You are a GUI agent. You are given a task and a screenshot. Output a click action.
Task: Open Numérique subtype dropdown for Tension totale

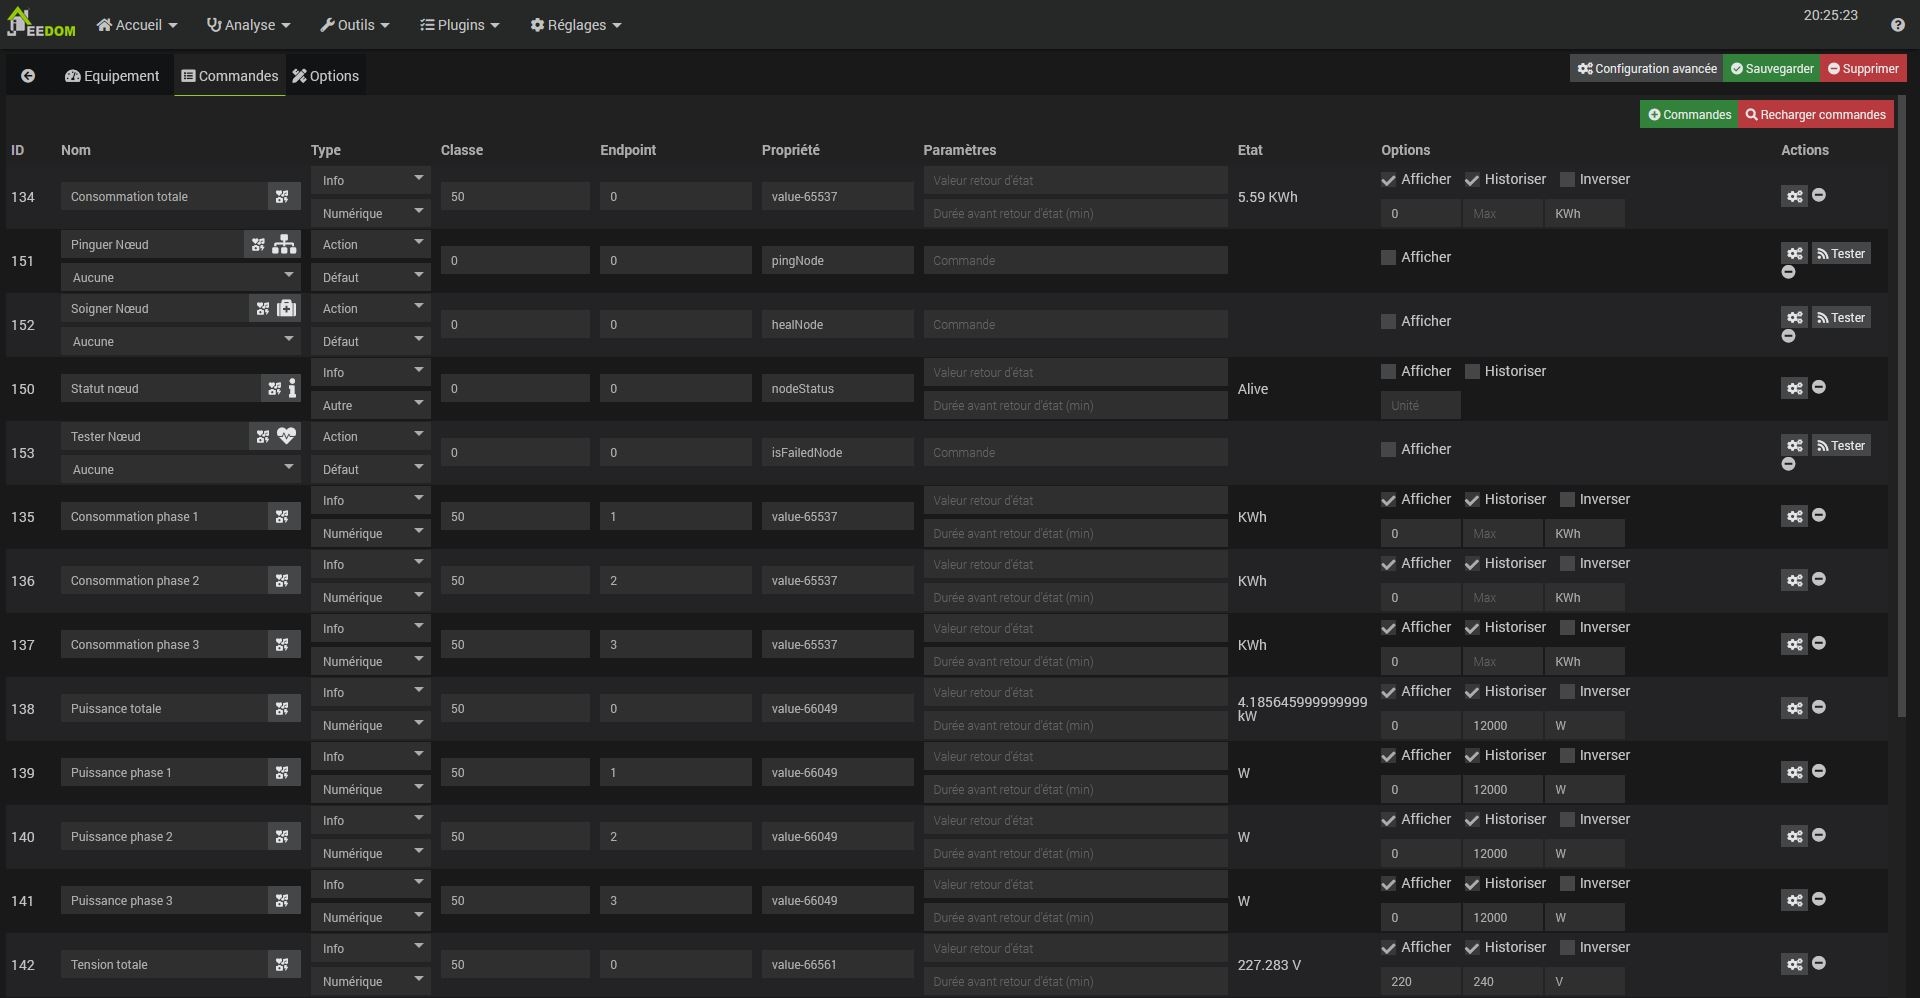pos(371,981)
